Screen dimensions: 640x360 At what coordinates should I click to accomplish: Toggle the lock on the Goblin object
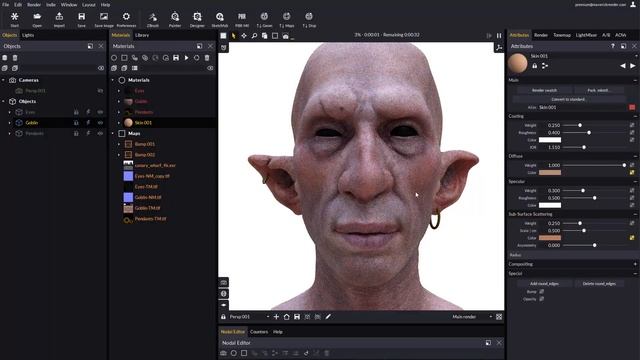click(x=76, y=122)
